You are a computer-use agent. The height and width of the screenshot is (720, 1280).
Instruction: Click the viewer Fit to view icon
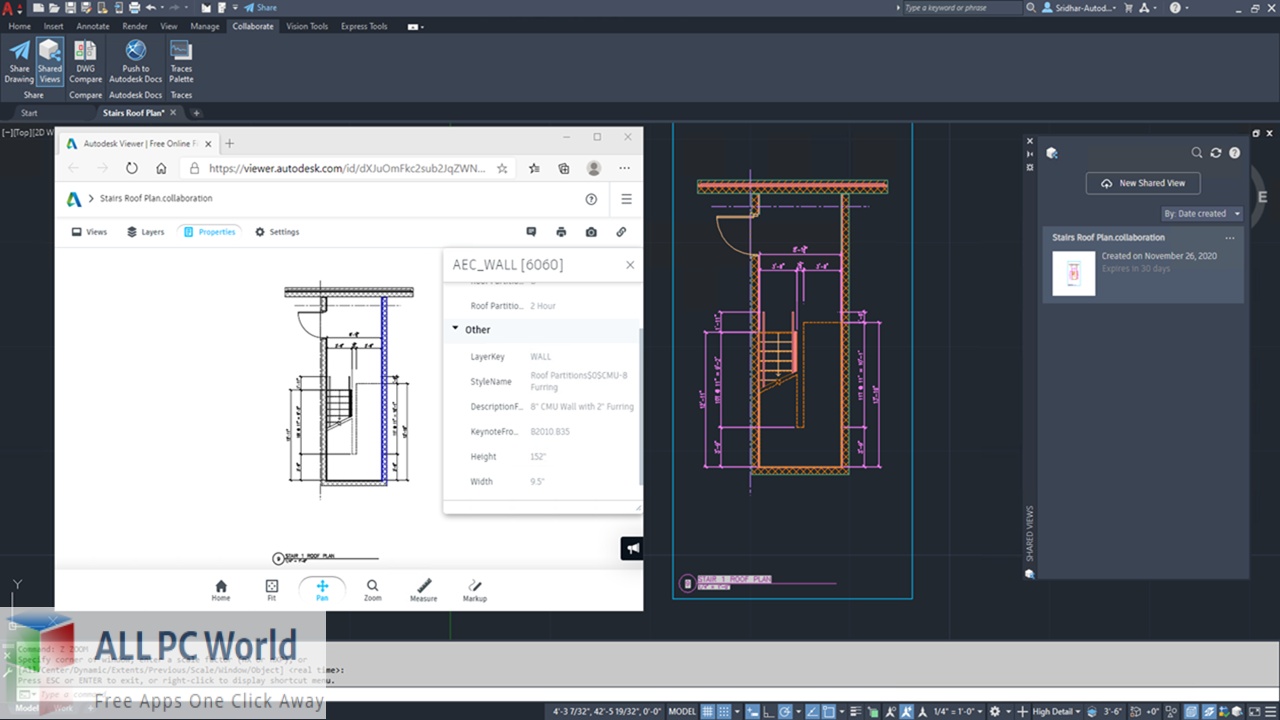coord(271,590)
